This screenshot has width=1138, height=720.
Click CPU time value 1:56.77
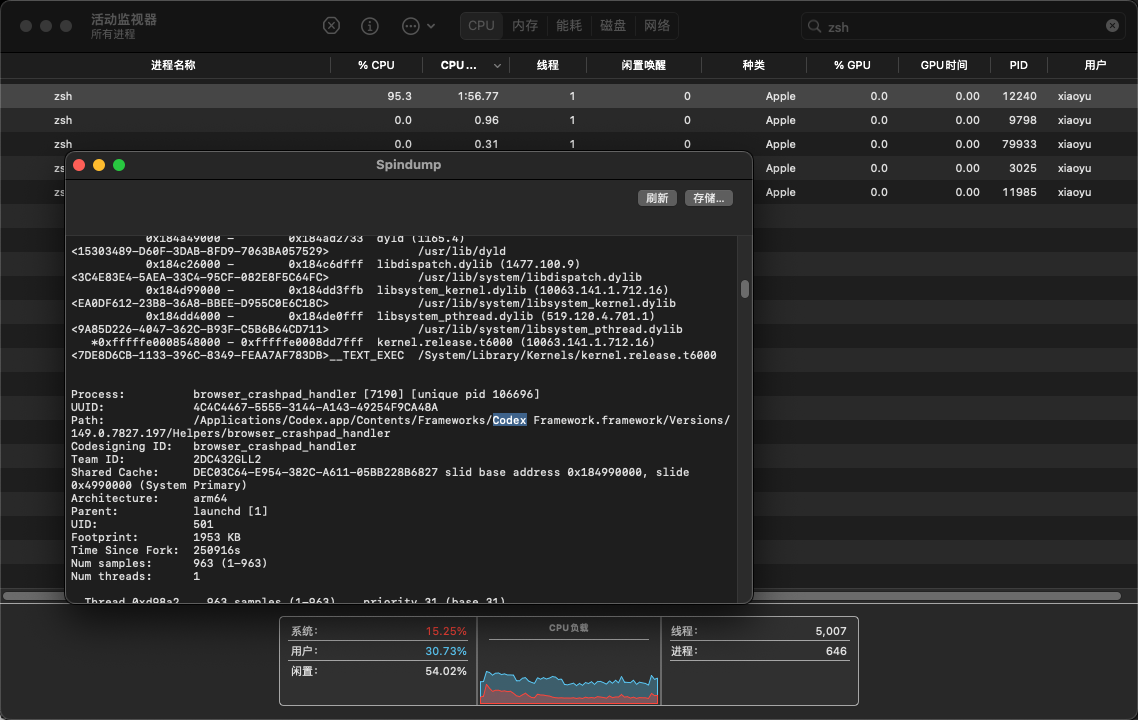coord(478,96)
